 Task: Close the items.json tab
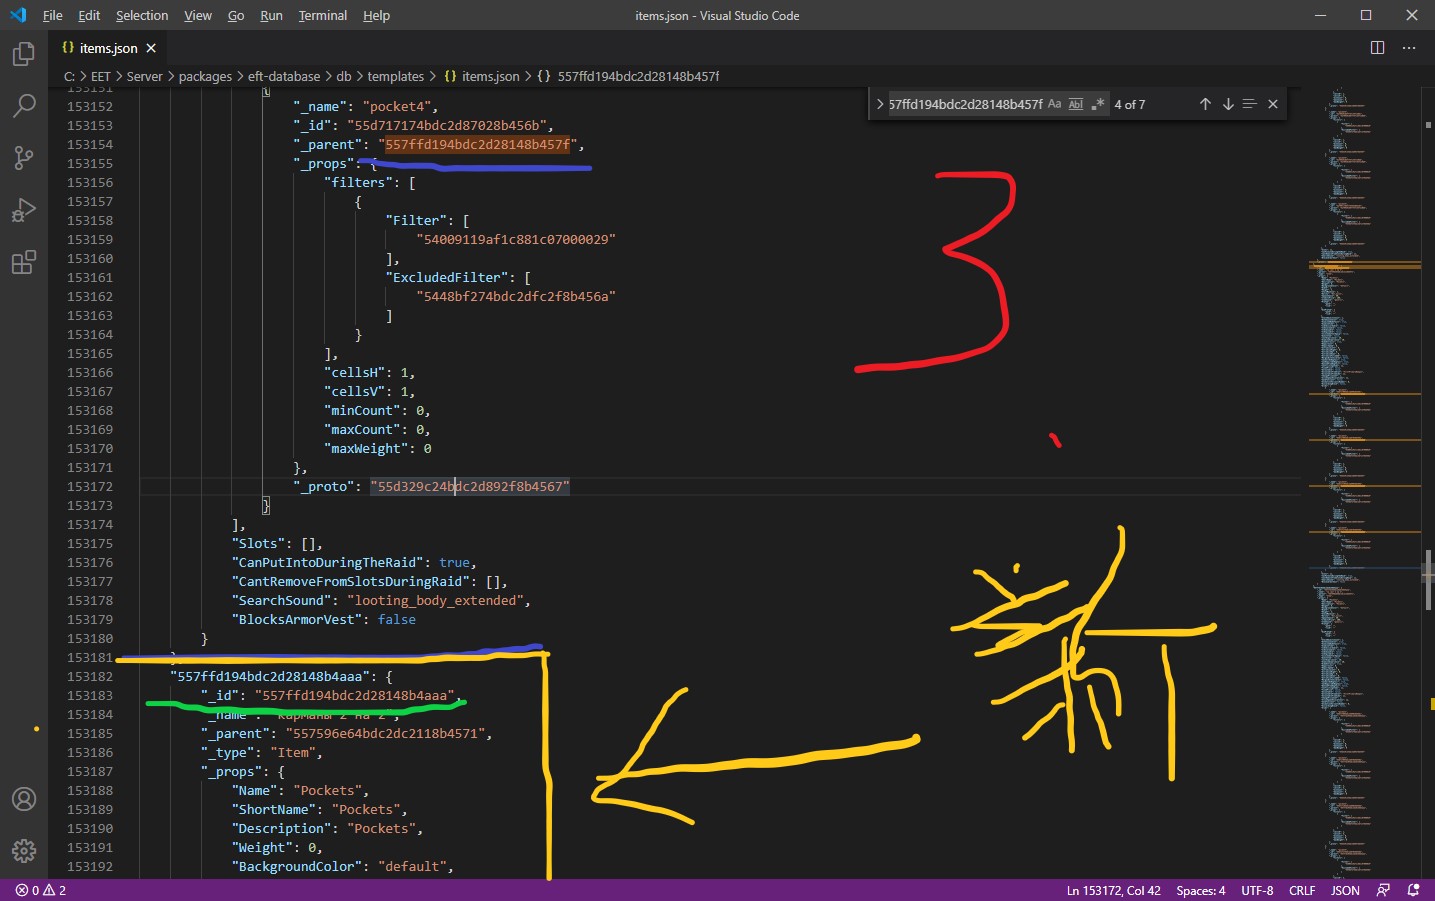tap(151, 48)
